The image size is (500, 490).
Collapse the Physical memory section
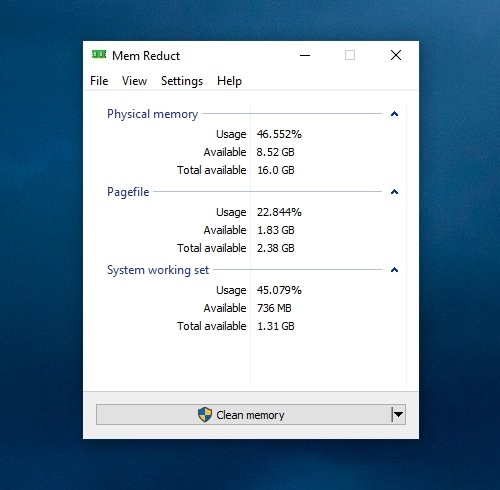pyautogui.click(x=394, y=114)
